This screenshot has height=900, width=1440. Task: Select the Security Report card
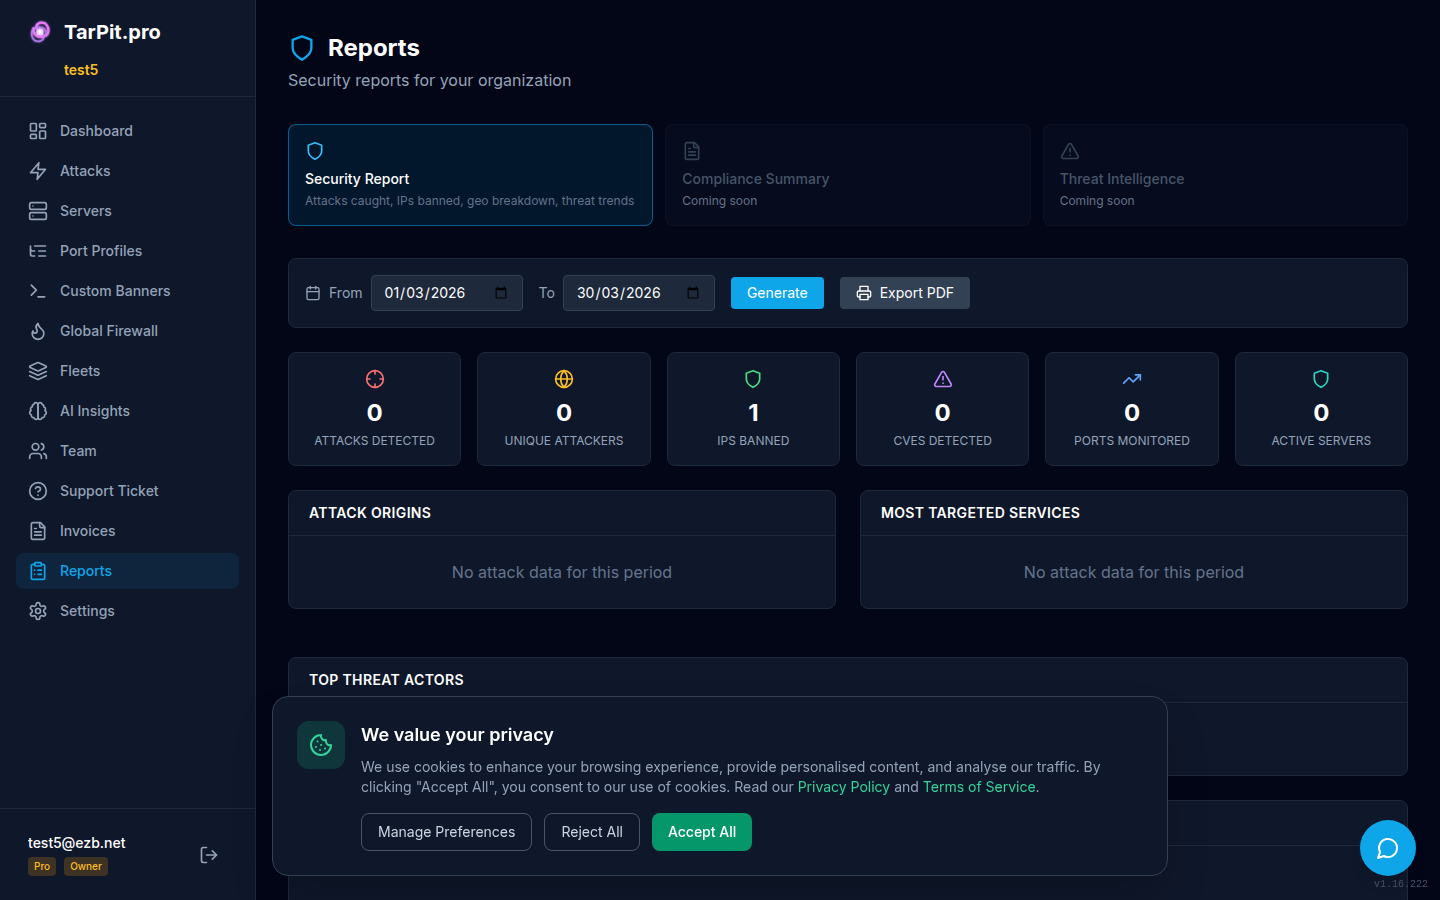point(470,175)
